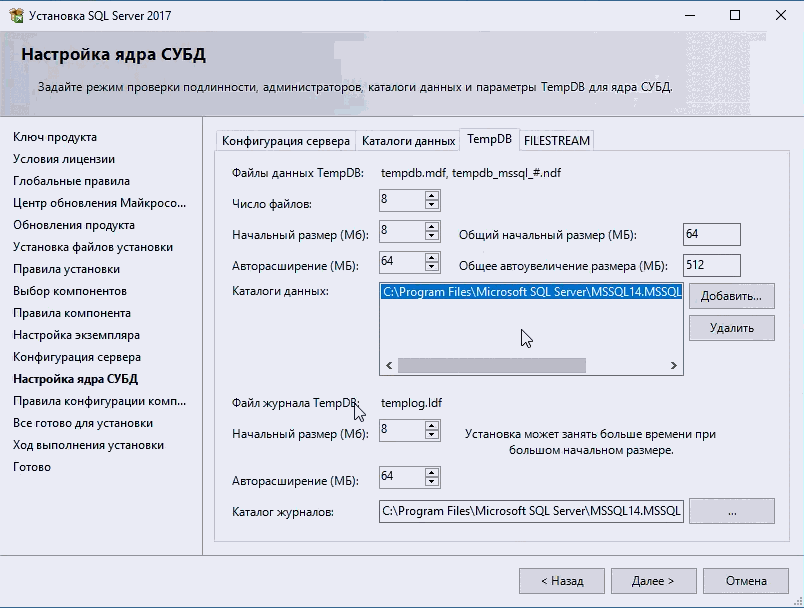Open the Каталоги данных tab
Viewport: 804px width, 608px height.
[408, 140]
